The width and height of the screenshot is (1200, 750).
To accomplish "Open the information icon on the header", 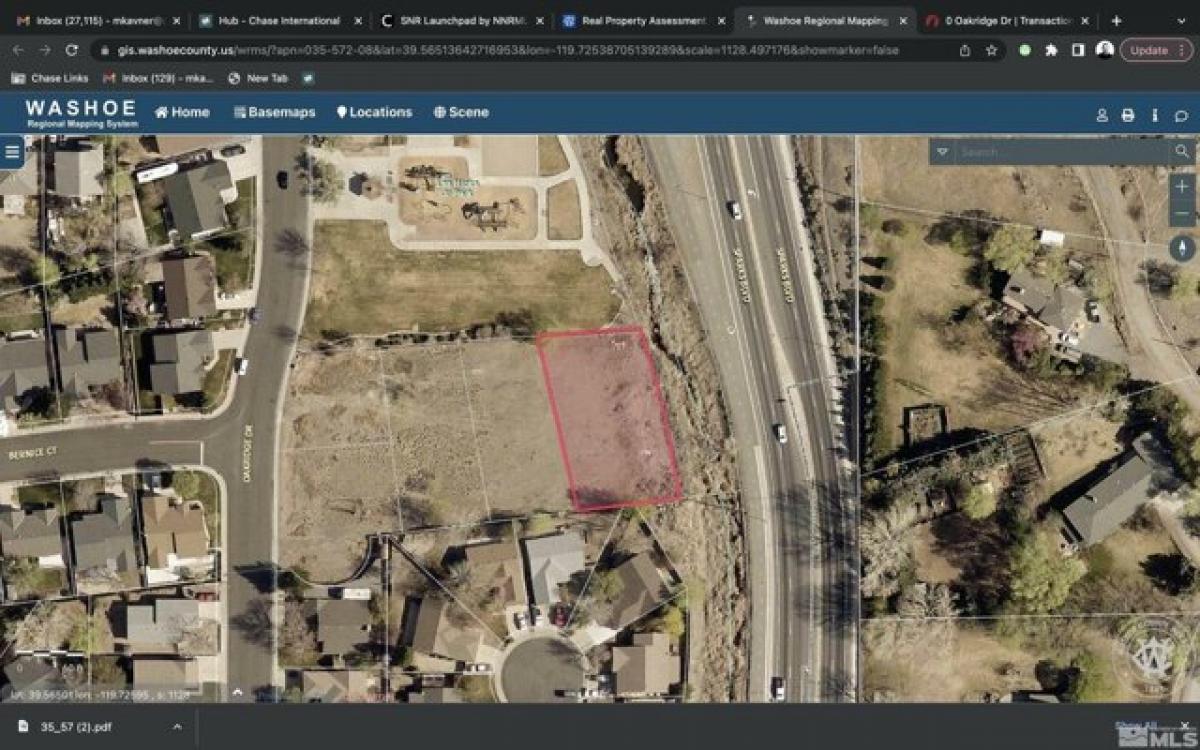I will (x=1155, y=114).
